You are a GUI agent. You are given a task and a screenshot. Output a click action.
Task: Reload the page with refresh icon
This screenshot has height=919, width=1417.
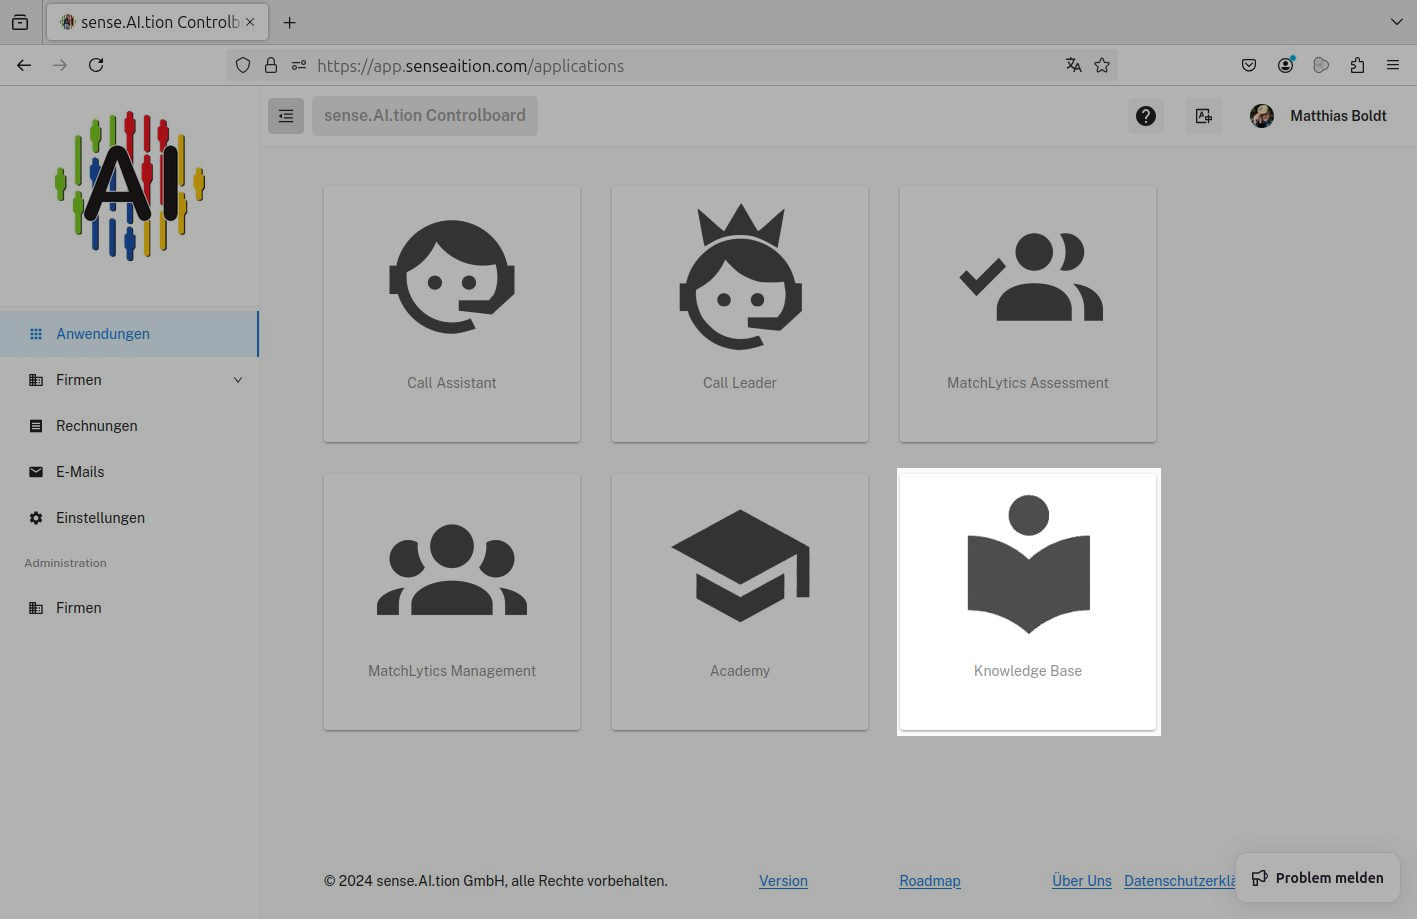click(x=96, y=65)
